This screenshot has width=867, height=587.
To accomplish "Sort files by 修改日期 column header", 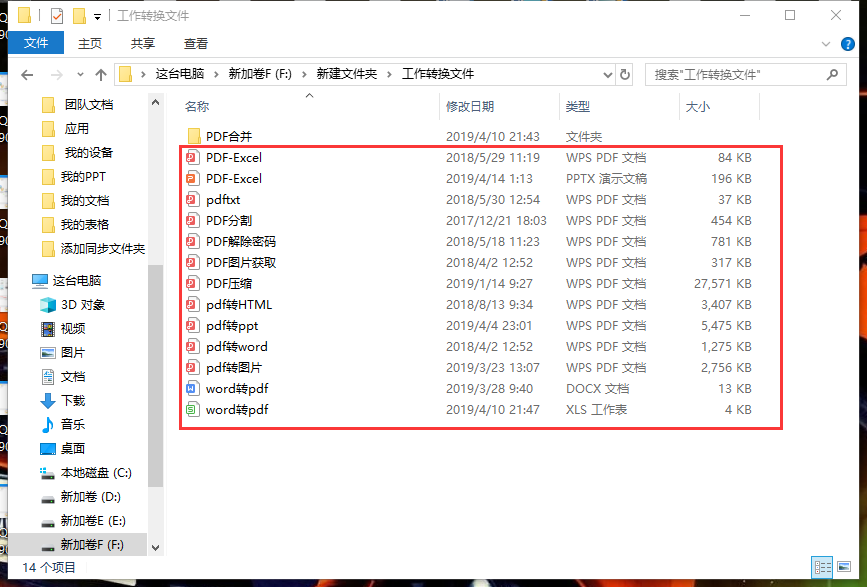I will pyautogui.click(x=470, y=107).
